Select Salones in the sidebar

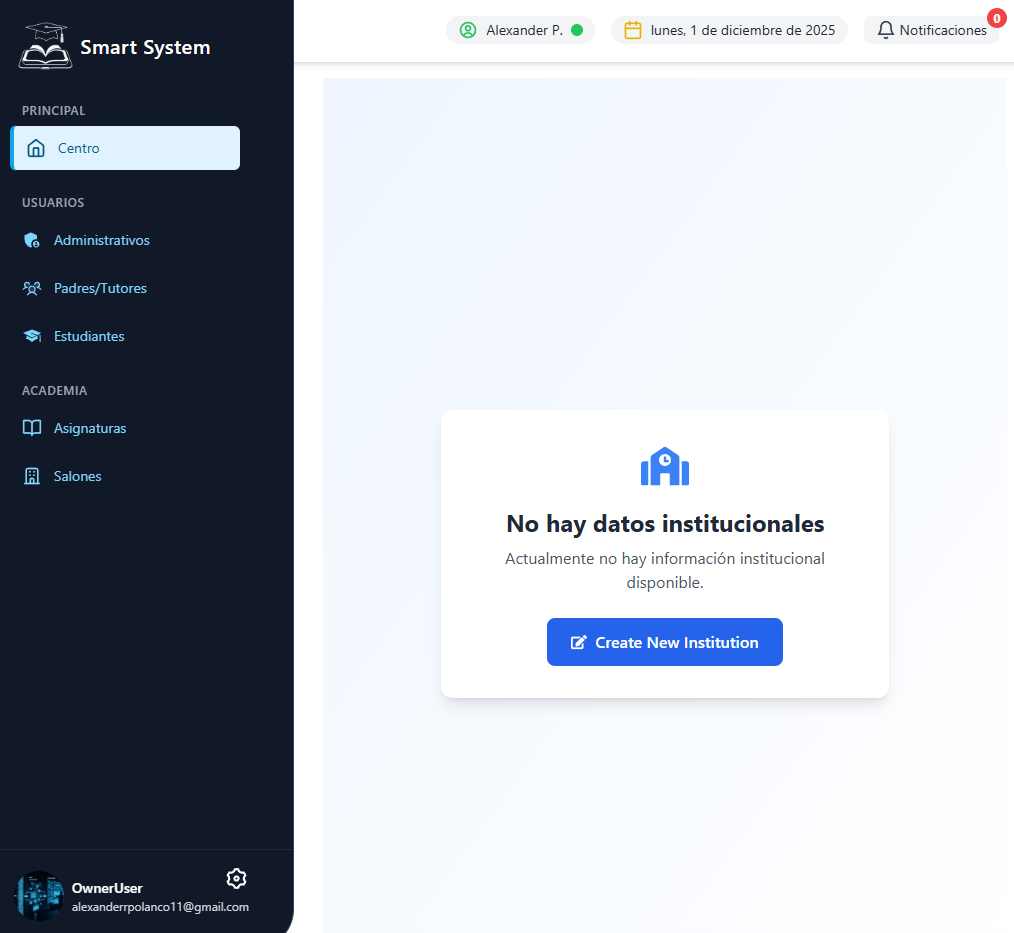(77, 476)
